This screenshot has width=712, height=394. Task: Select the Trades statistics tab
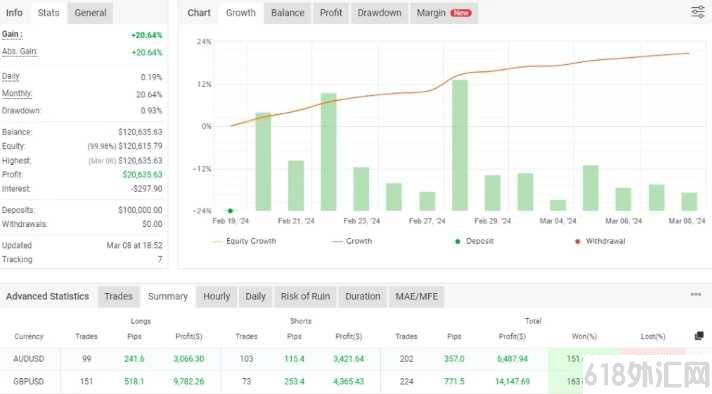click(x=119, y=296)
